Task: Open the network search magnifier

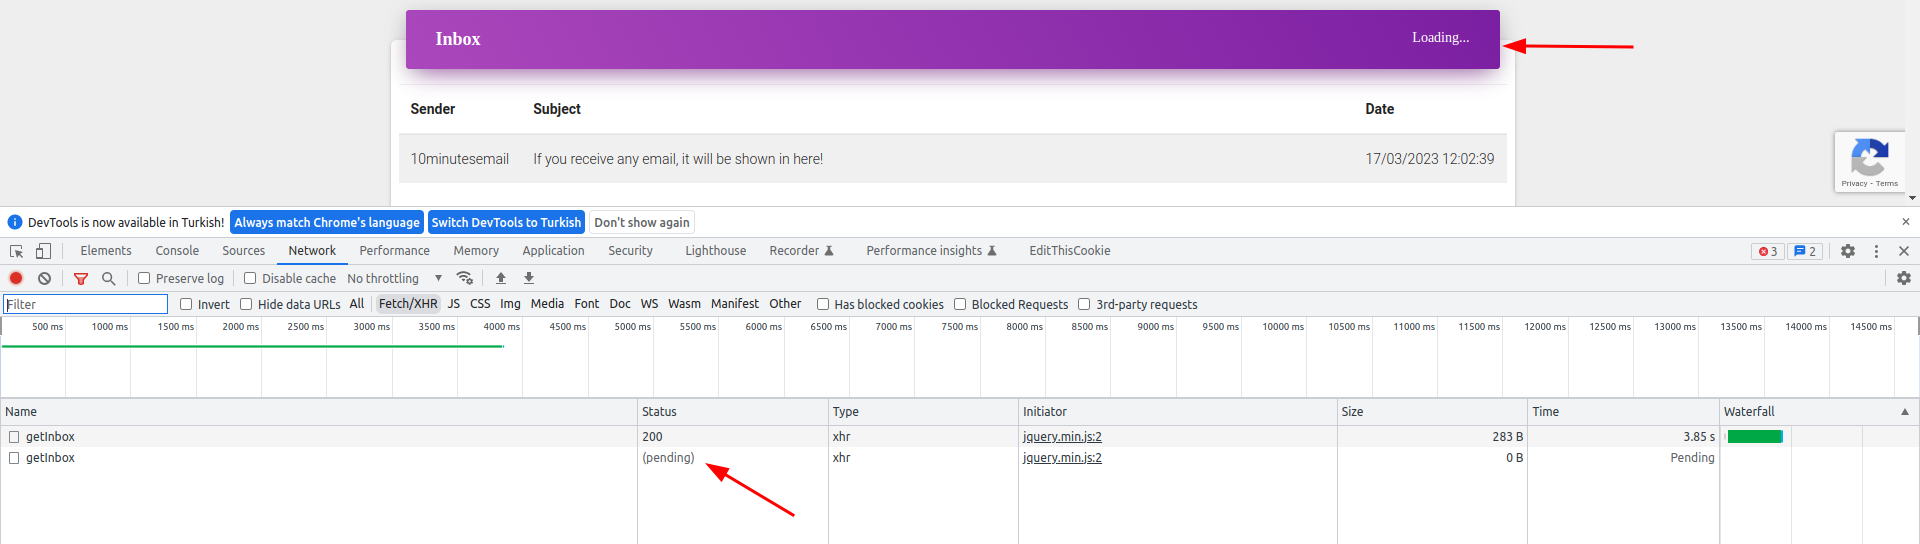Action: (108, 278)
